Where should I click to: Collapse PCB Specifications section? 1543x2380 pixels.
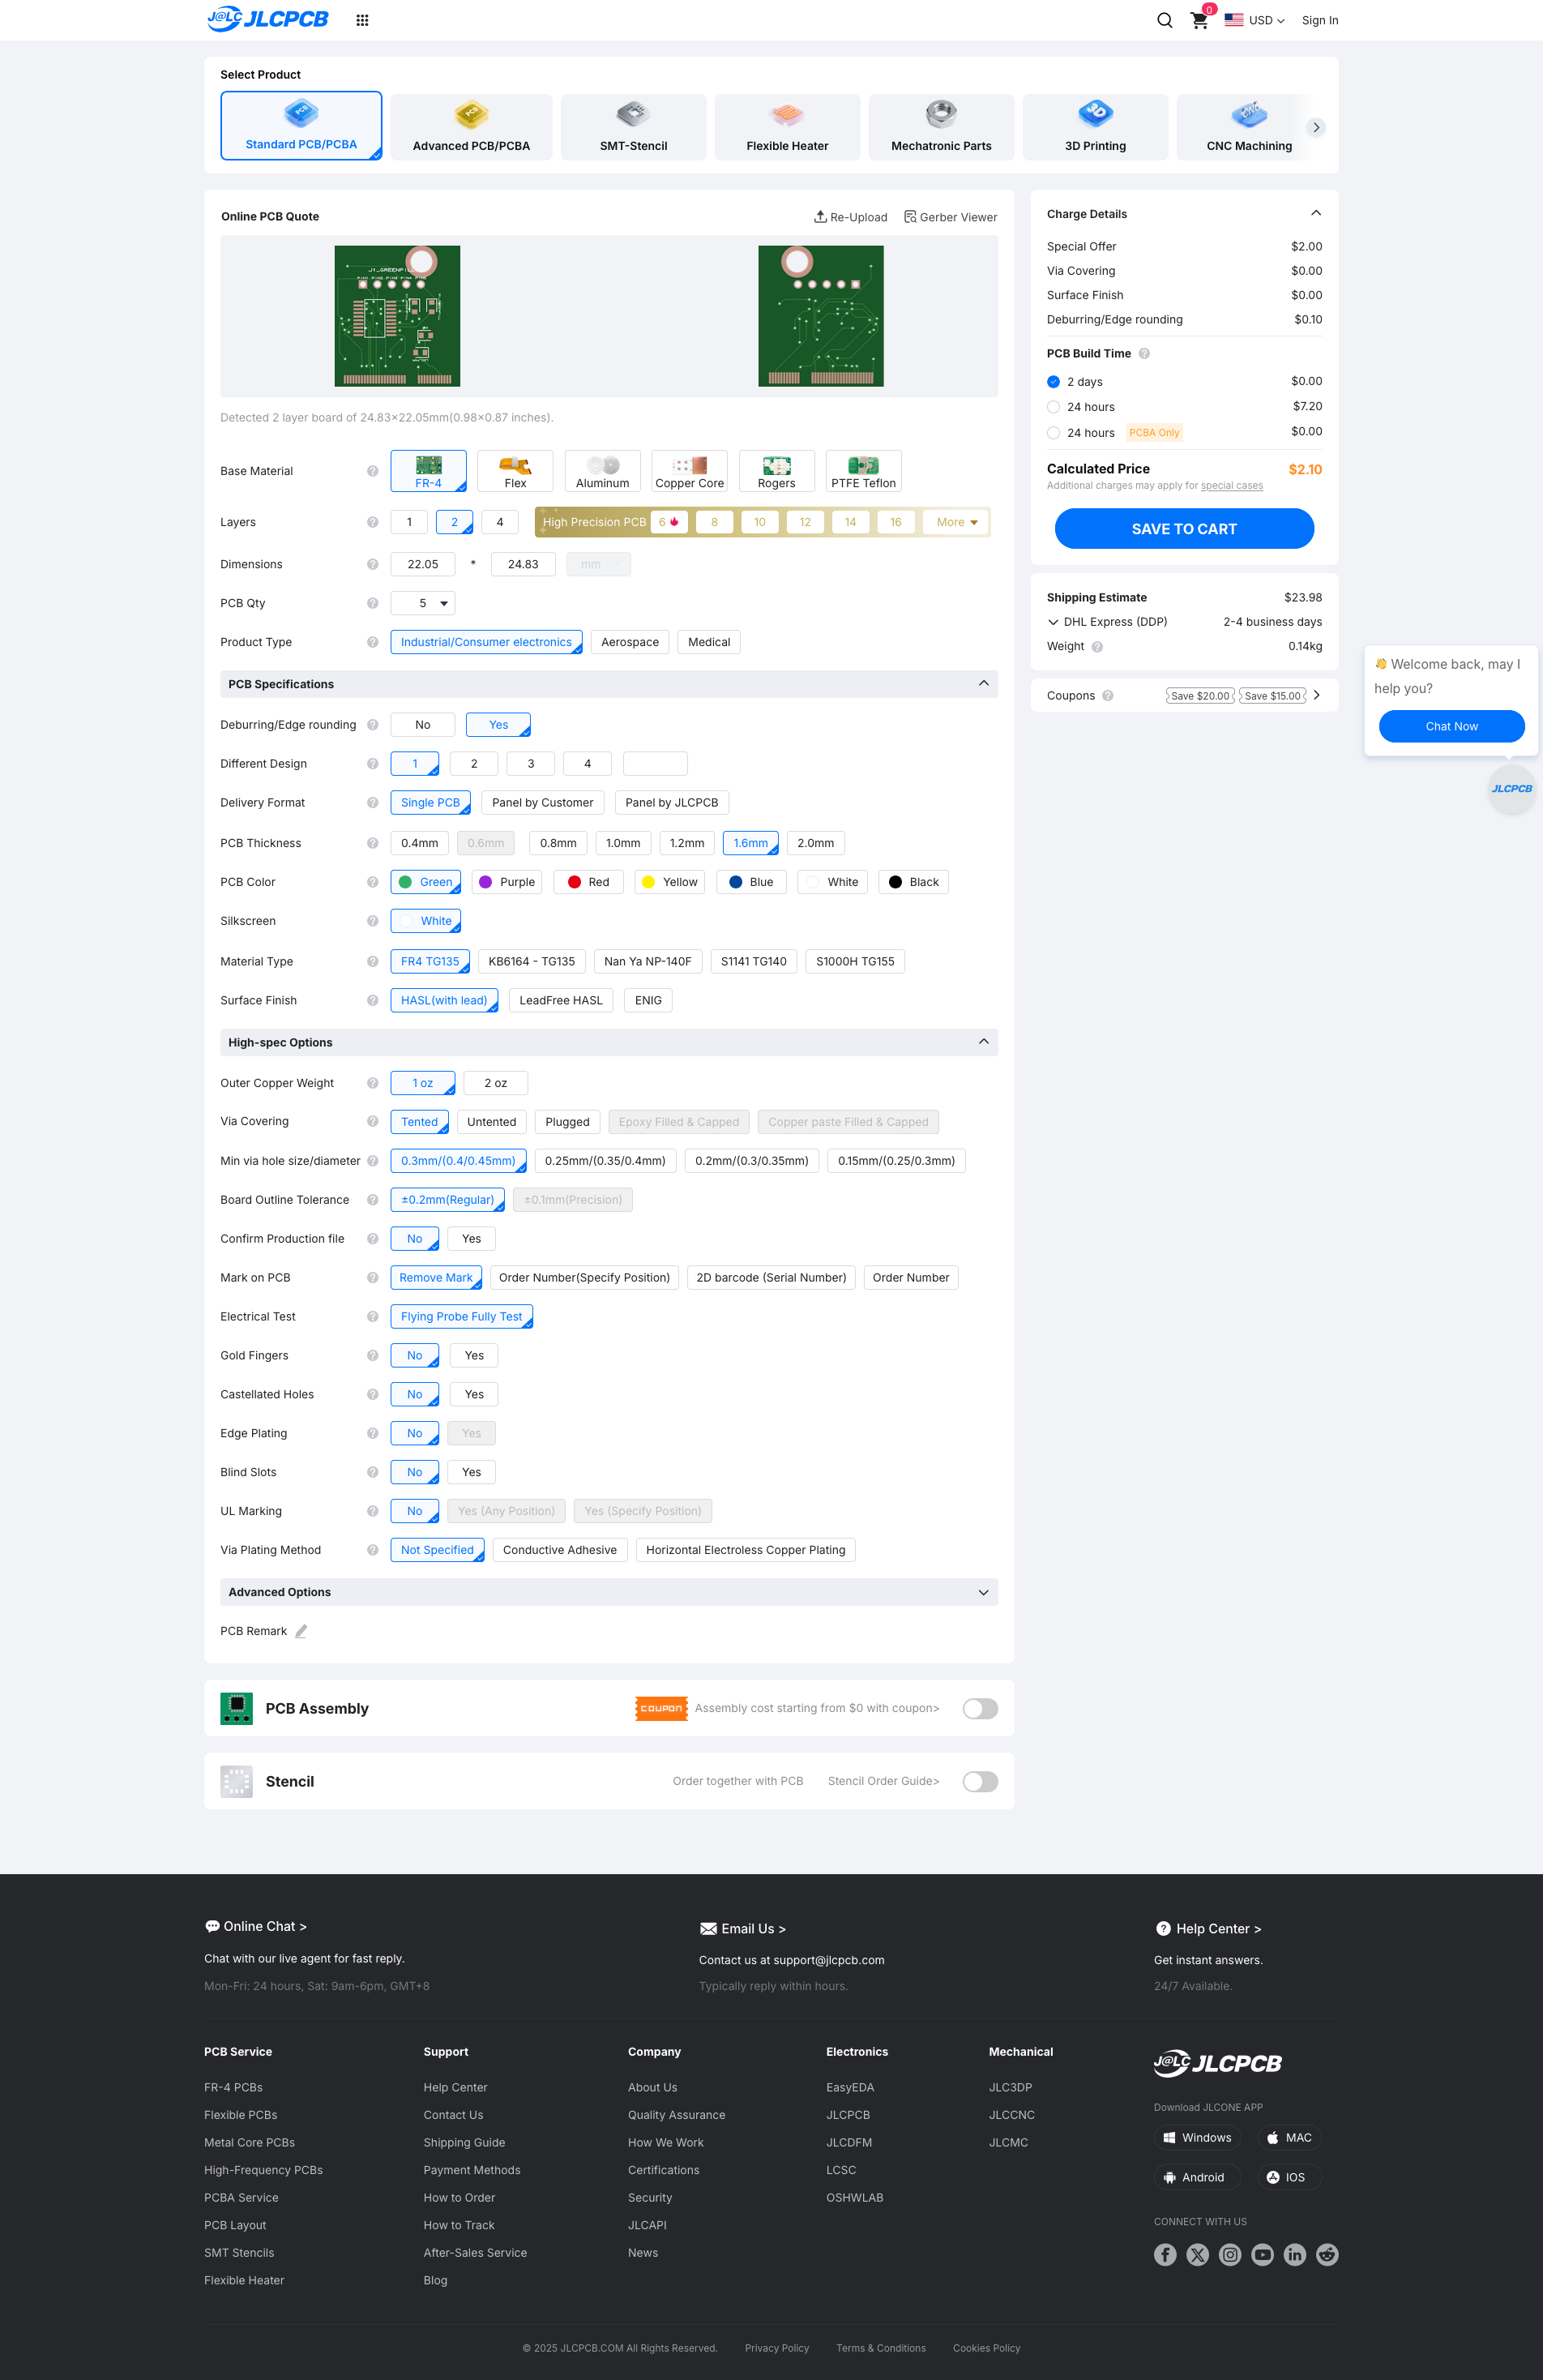click(983, 684)
